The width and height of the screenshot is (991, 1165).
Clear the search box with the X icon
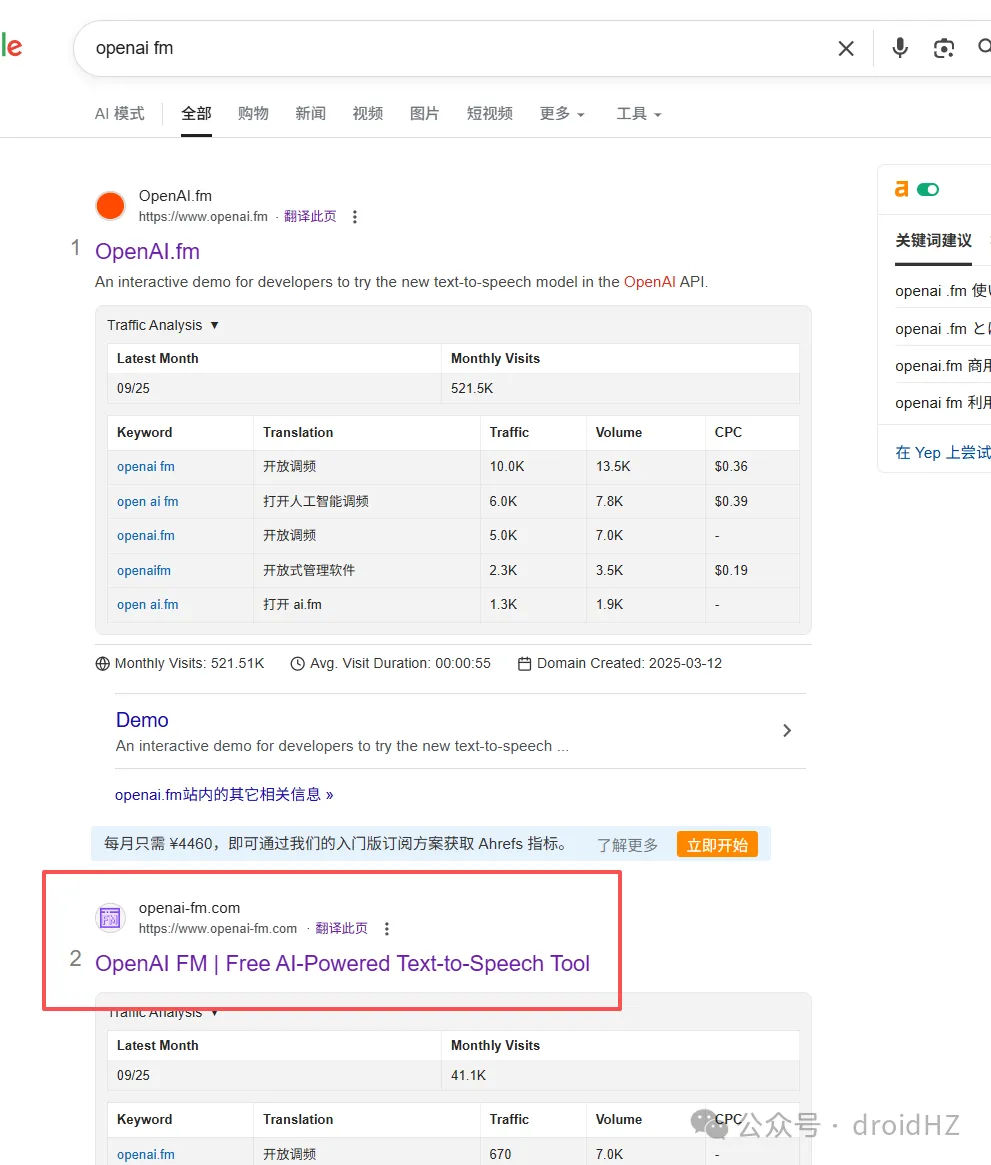point(846,48)
